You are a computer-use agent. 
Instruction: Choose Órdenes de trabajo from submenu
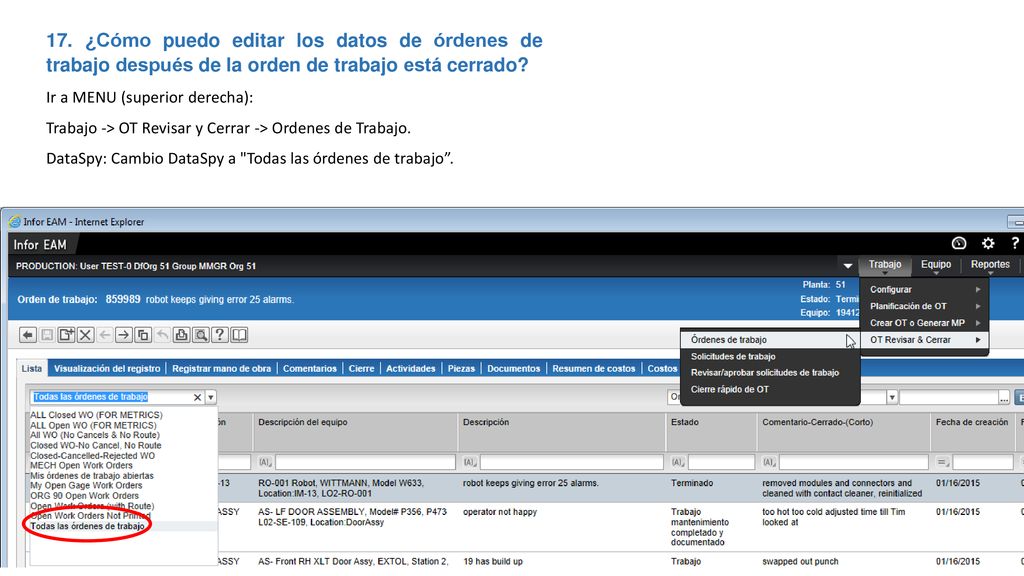point(770,340)
